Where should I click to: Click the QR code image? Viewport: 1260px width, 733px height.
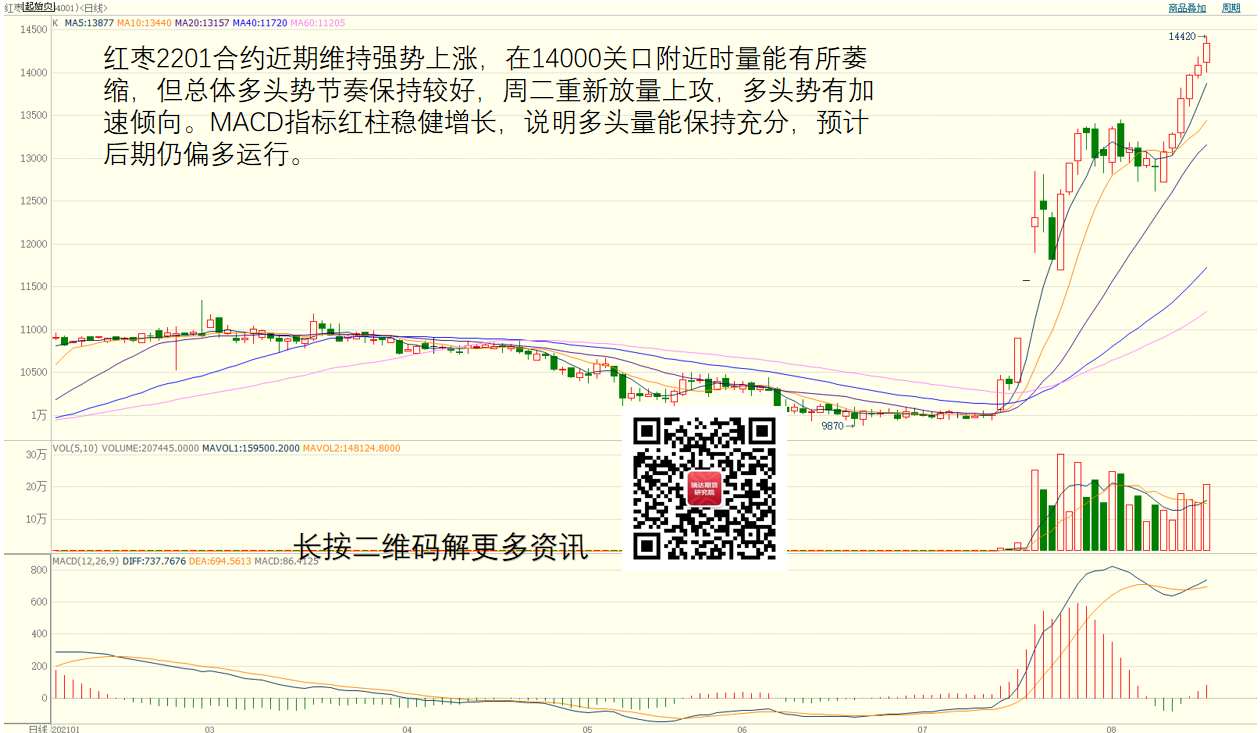click(705, 487)
